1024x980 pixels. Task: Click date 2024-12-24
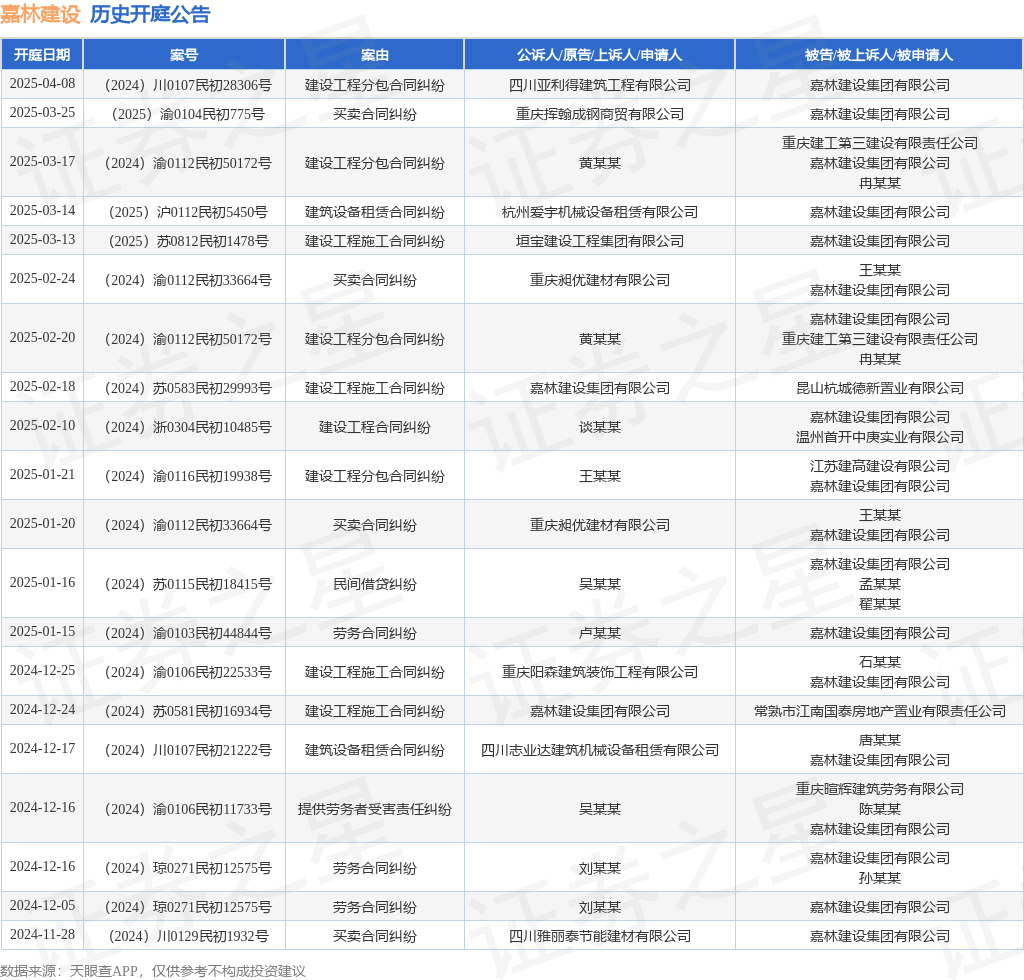coord(42,710)
